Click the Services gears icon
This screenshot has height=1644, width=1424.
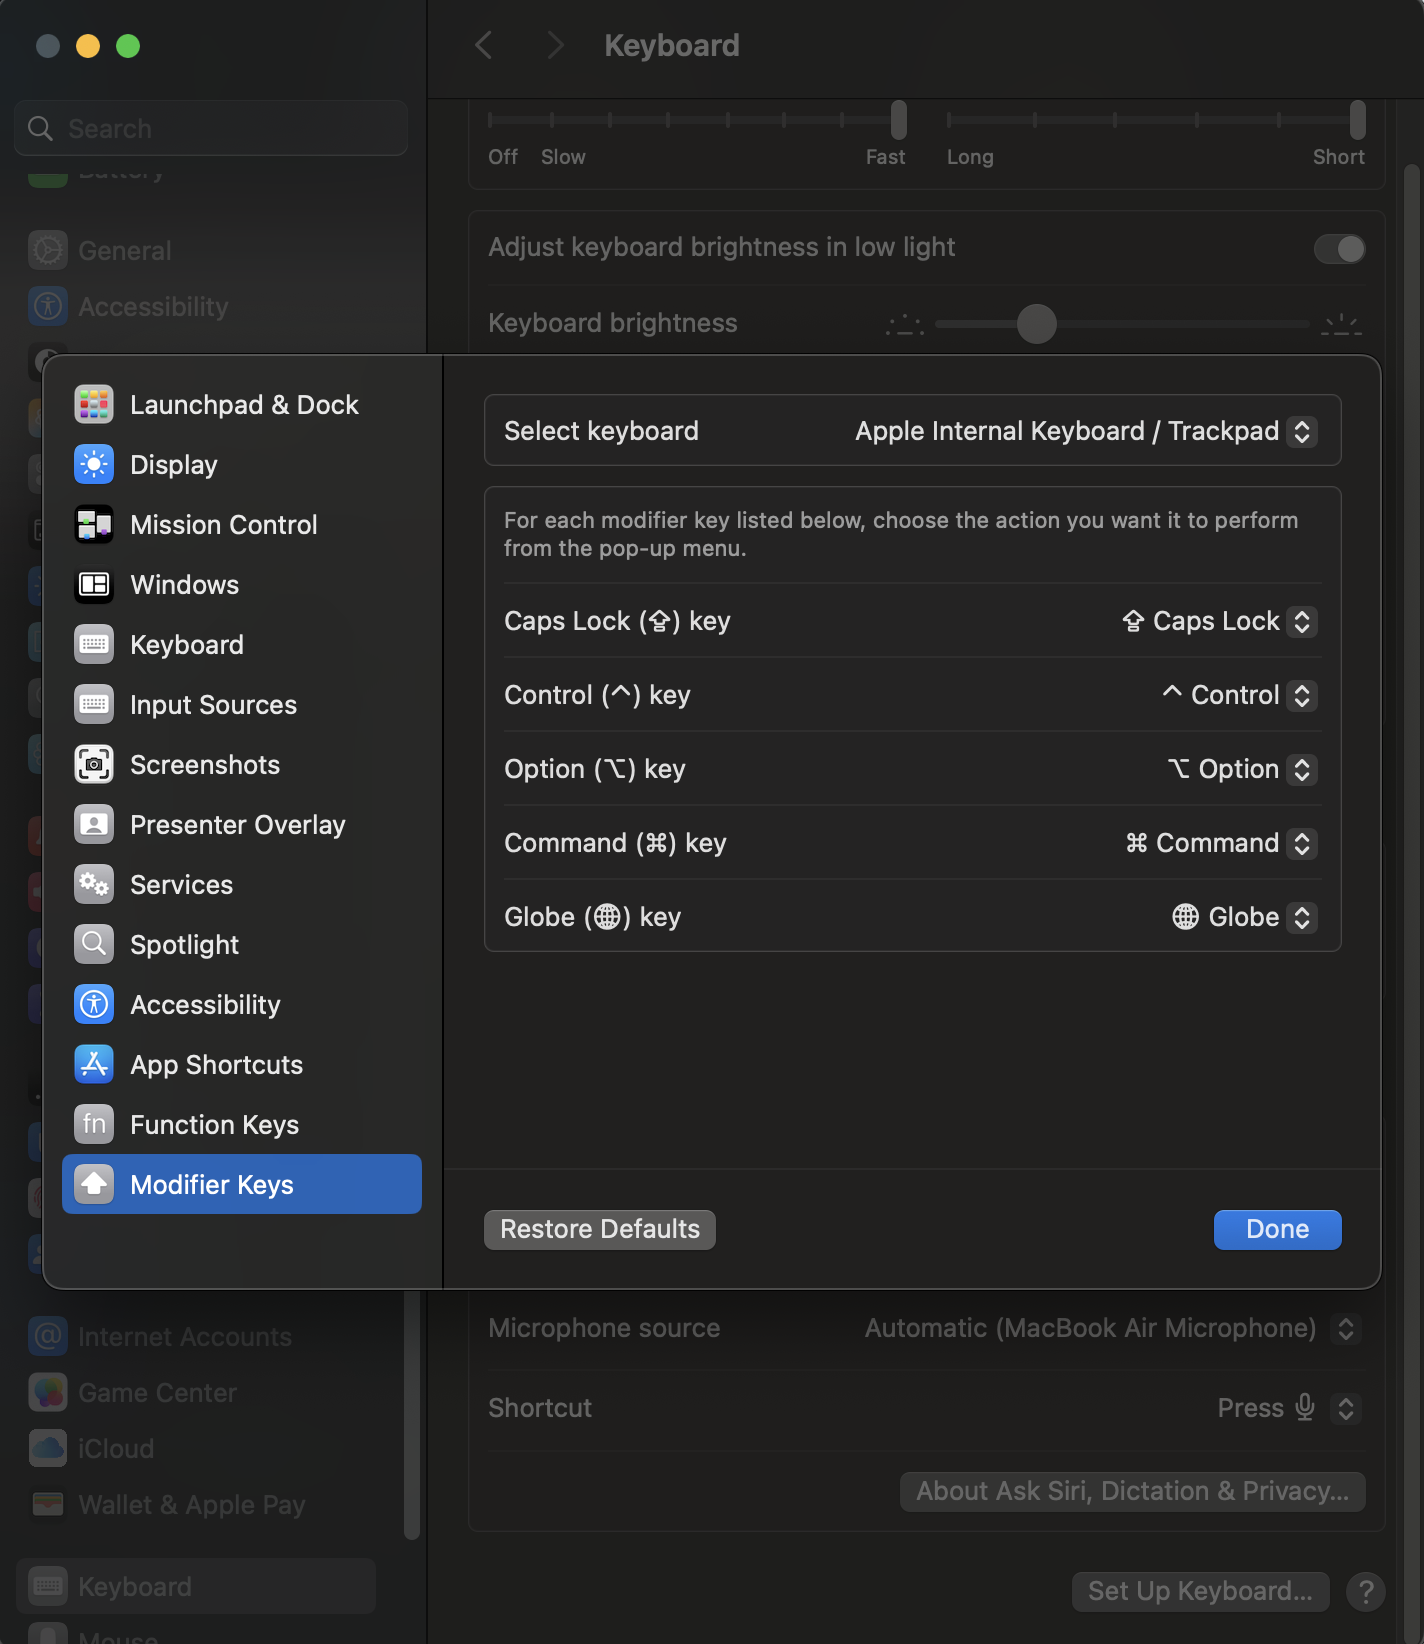(x=94, y=885)
